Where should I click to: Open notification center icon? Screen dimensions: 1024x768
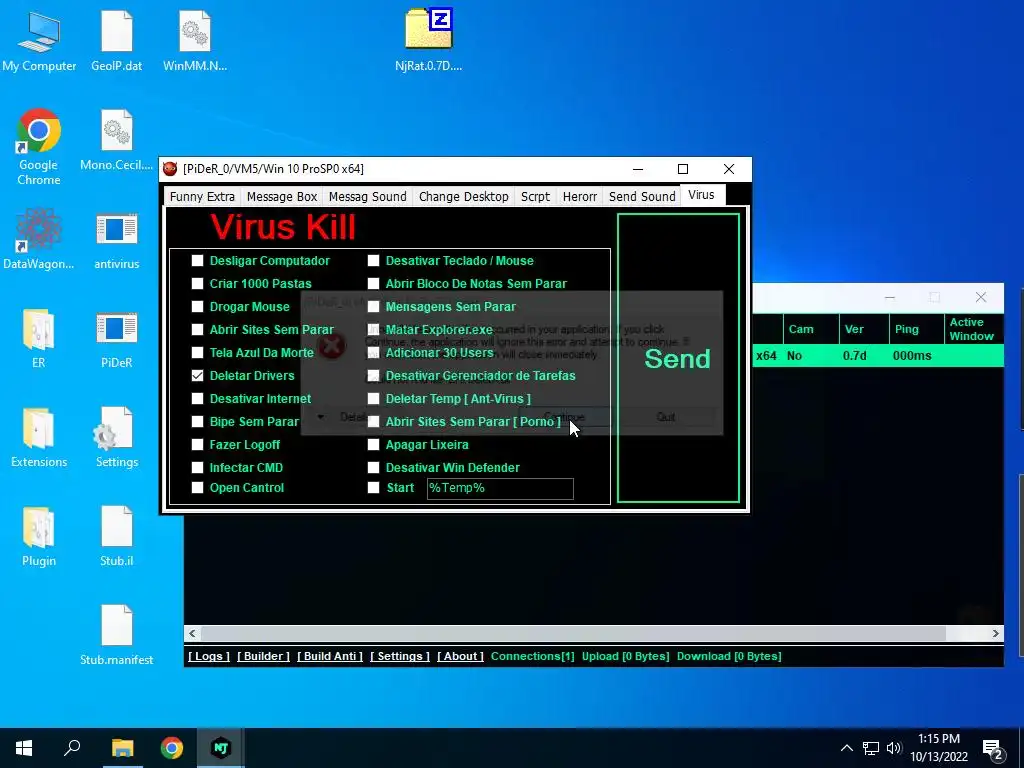993,748
